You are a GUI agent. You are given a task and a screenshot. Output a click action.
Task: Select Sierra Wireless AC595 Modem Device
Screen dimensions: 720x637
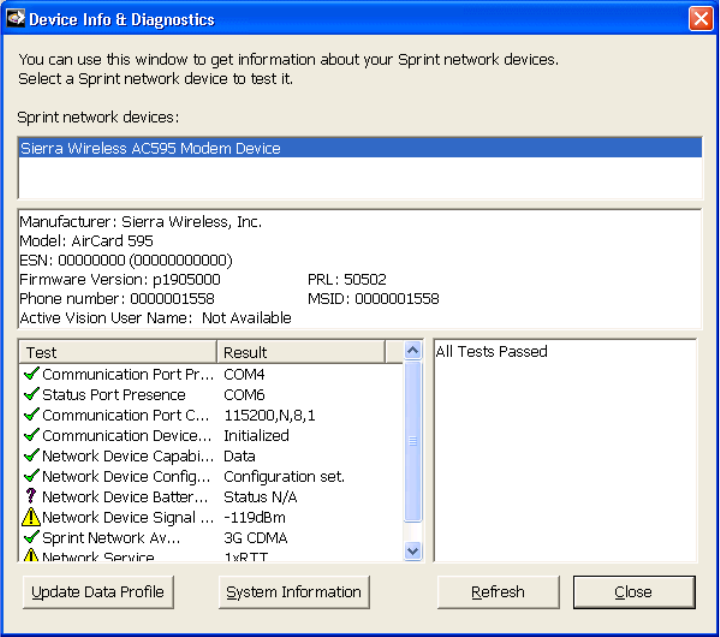tap(150, 149)
